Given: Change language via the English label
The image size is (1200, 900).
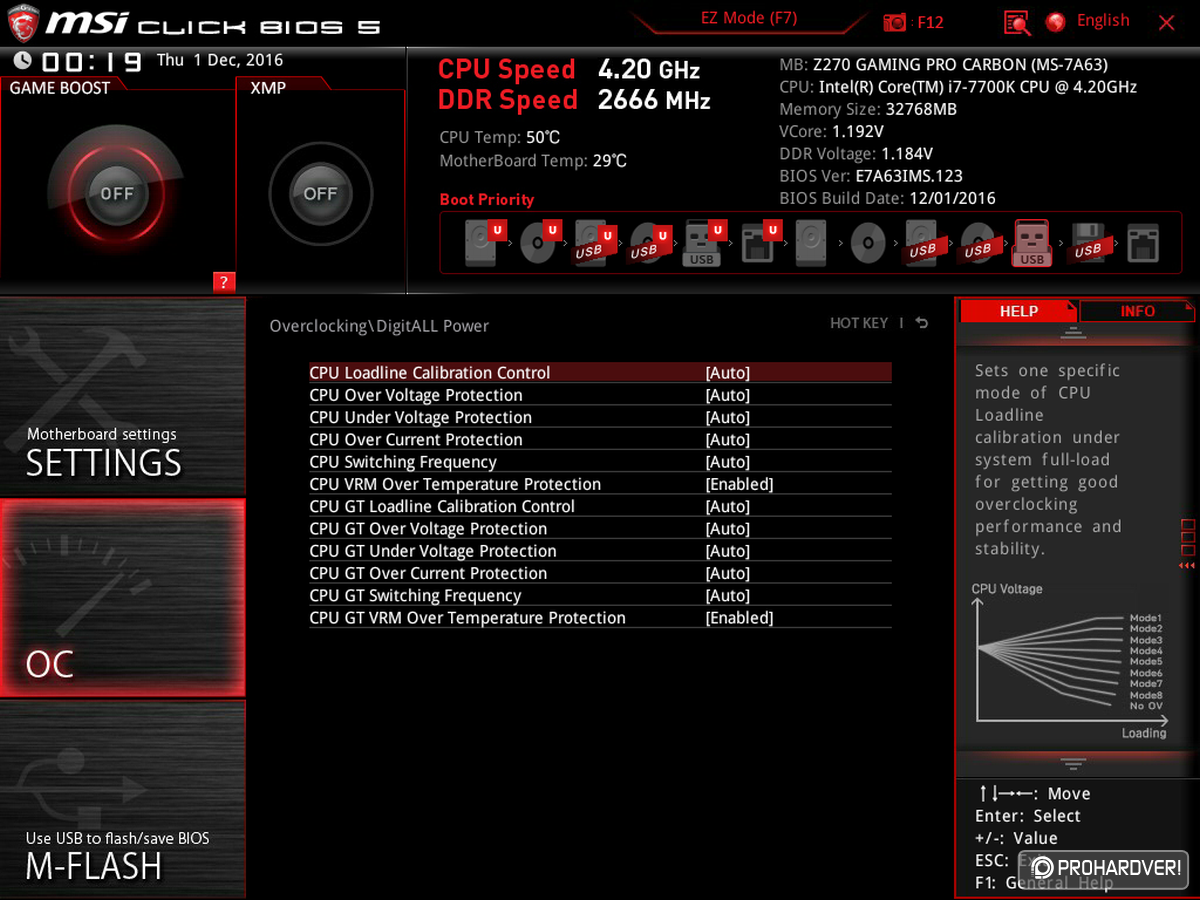Looking at the screenshot, I should (x=1103, y=21).
